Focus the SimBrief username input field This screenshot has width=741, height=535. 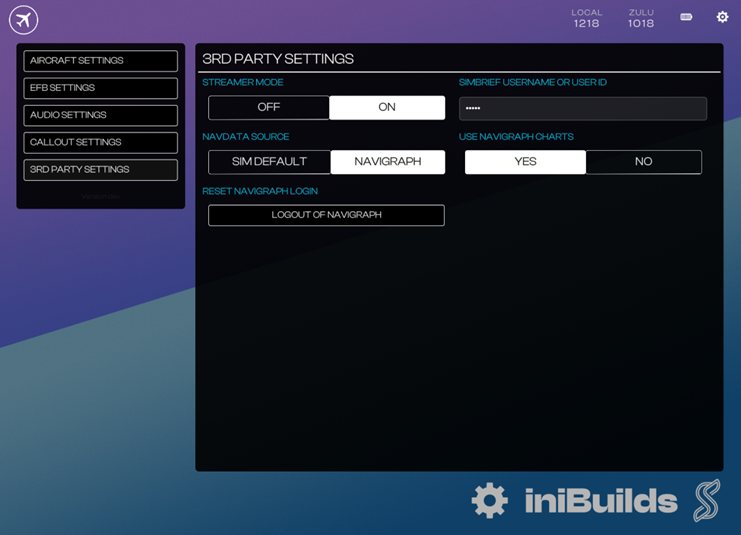pos(583,108)
